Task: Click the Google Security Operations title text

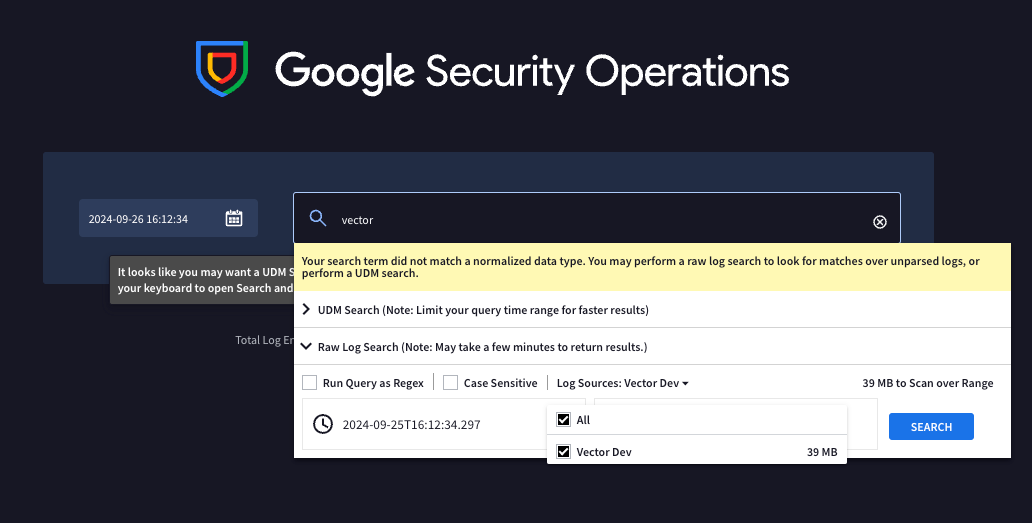Action: pyautogui.click(x=532, y=71)
